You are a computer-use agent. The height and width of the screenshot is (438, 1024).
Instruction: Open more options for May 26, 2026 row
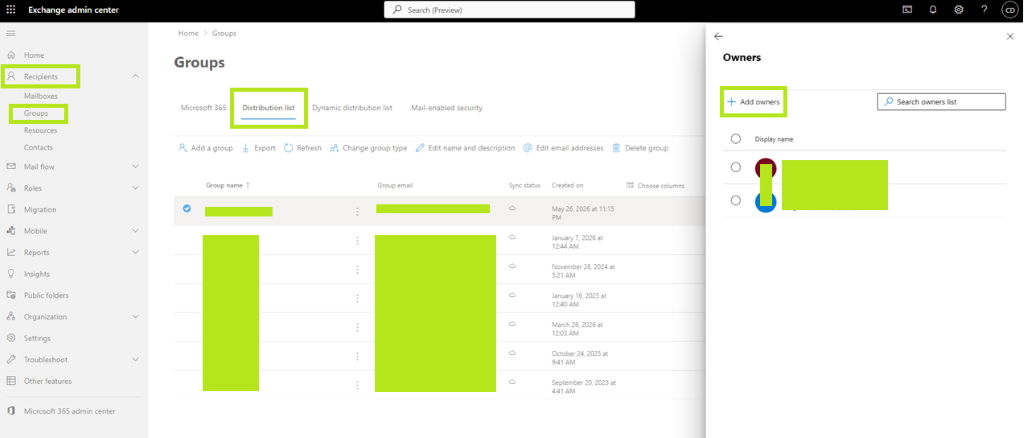[357, 211]
